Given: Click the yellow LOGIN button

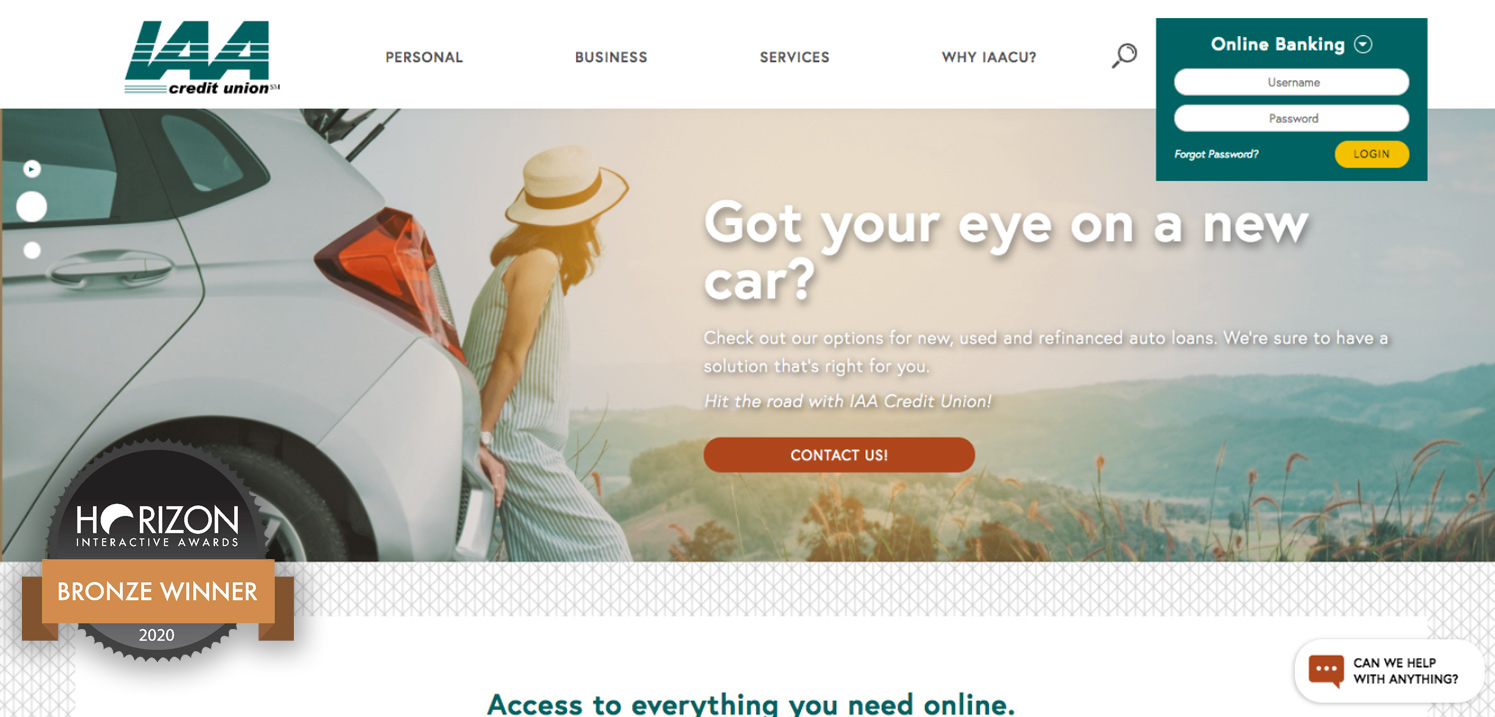Looking at the screenshot, I should 1371,154.
